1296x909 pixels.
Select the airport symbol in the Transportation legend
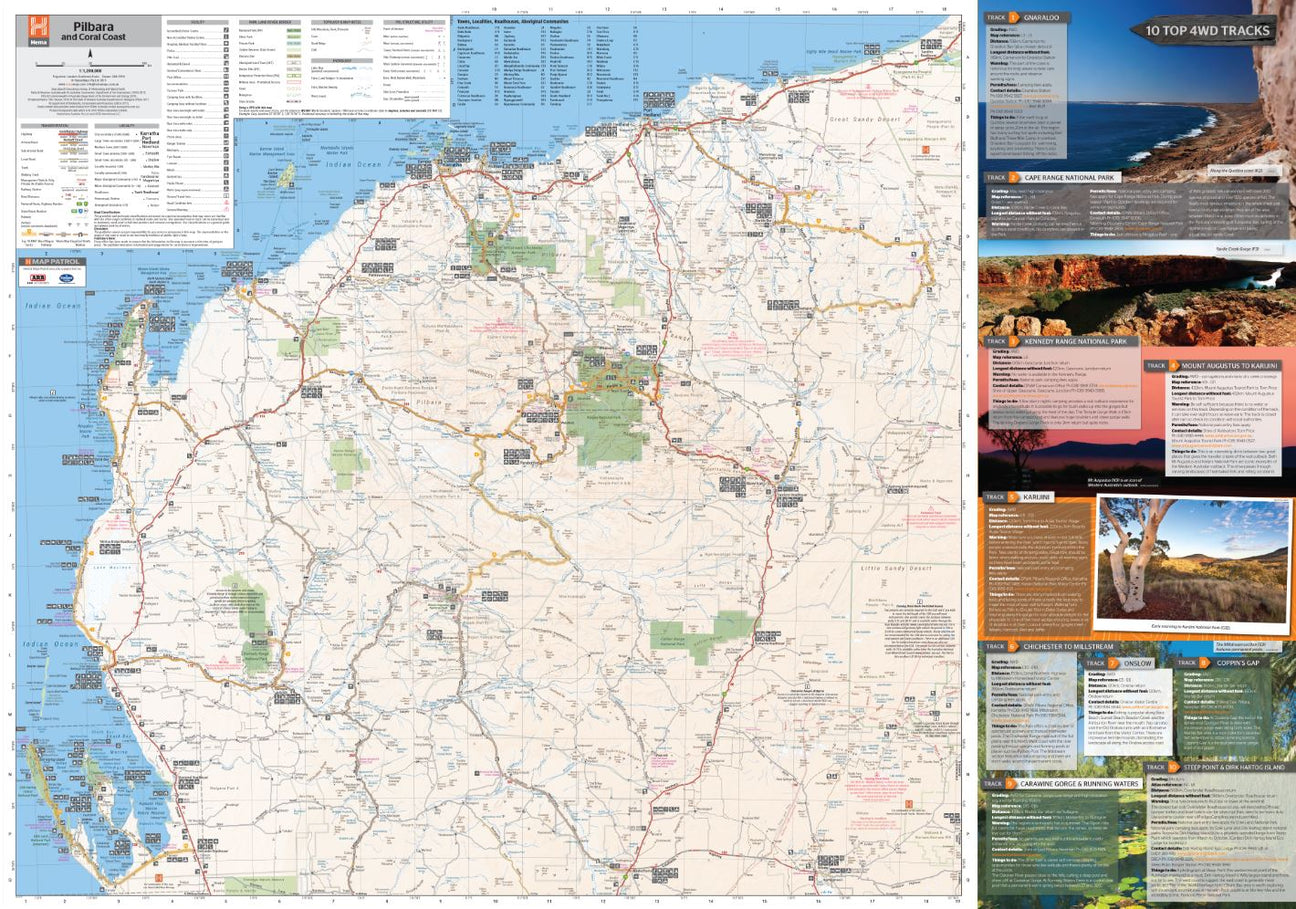click(x=68, y=222)
